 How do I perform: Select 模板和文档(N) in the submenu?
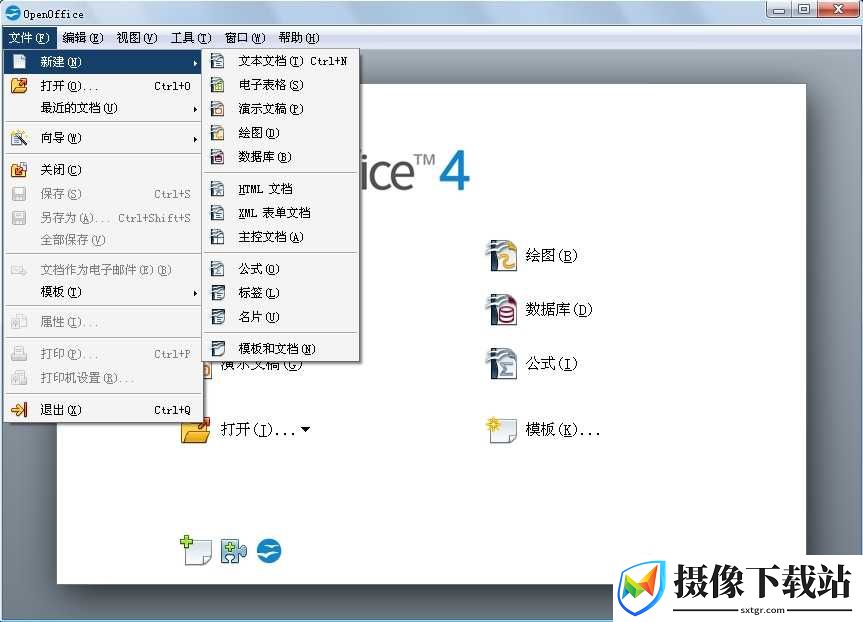(281, 348)
